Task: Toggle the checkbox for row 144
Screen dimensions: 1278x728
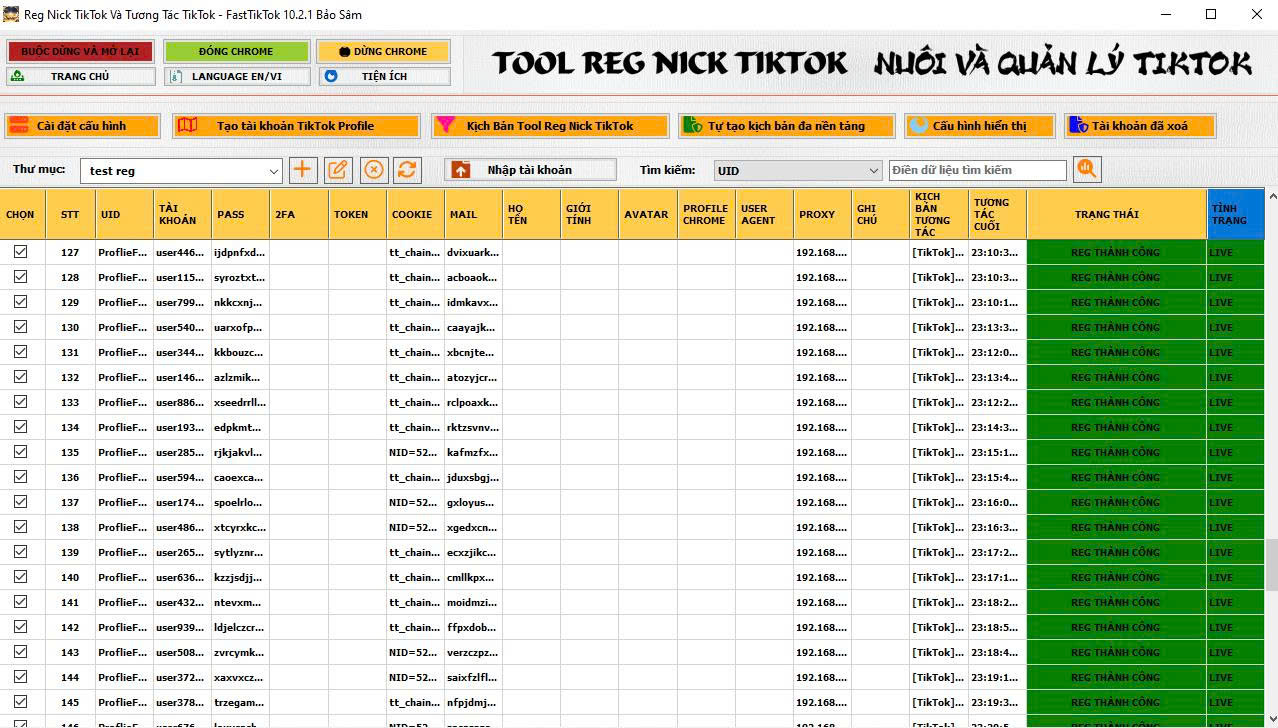Action: (20, 677)
